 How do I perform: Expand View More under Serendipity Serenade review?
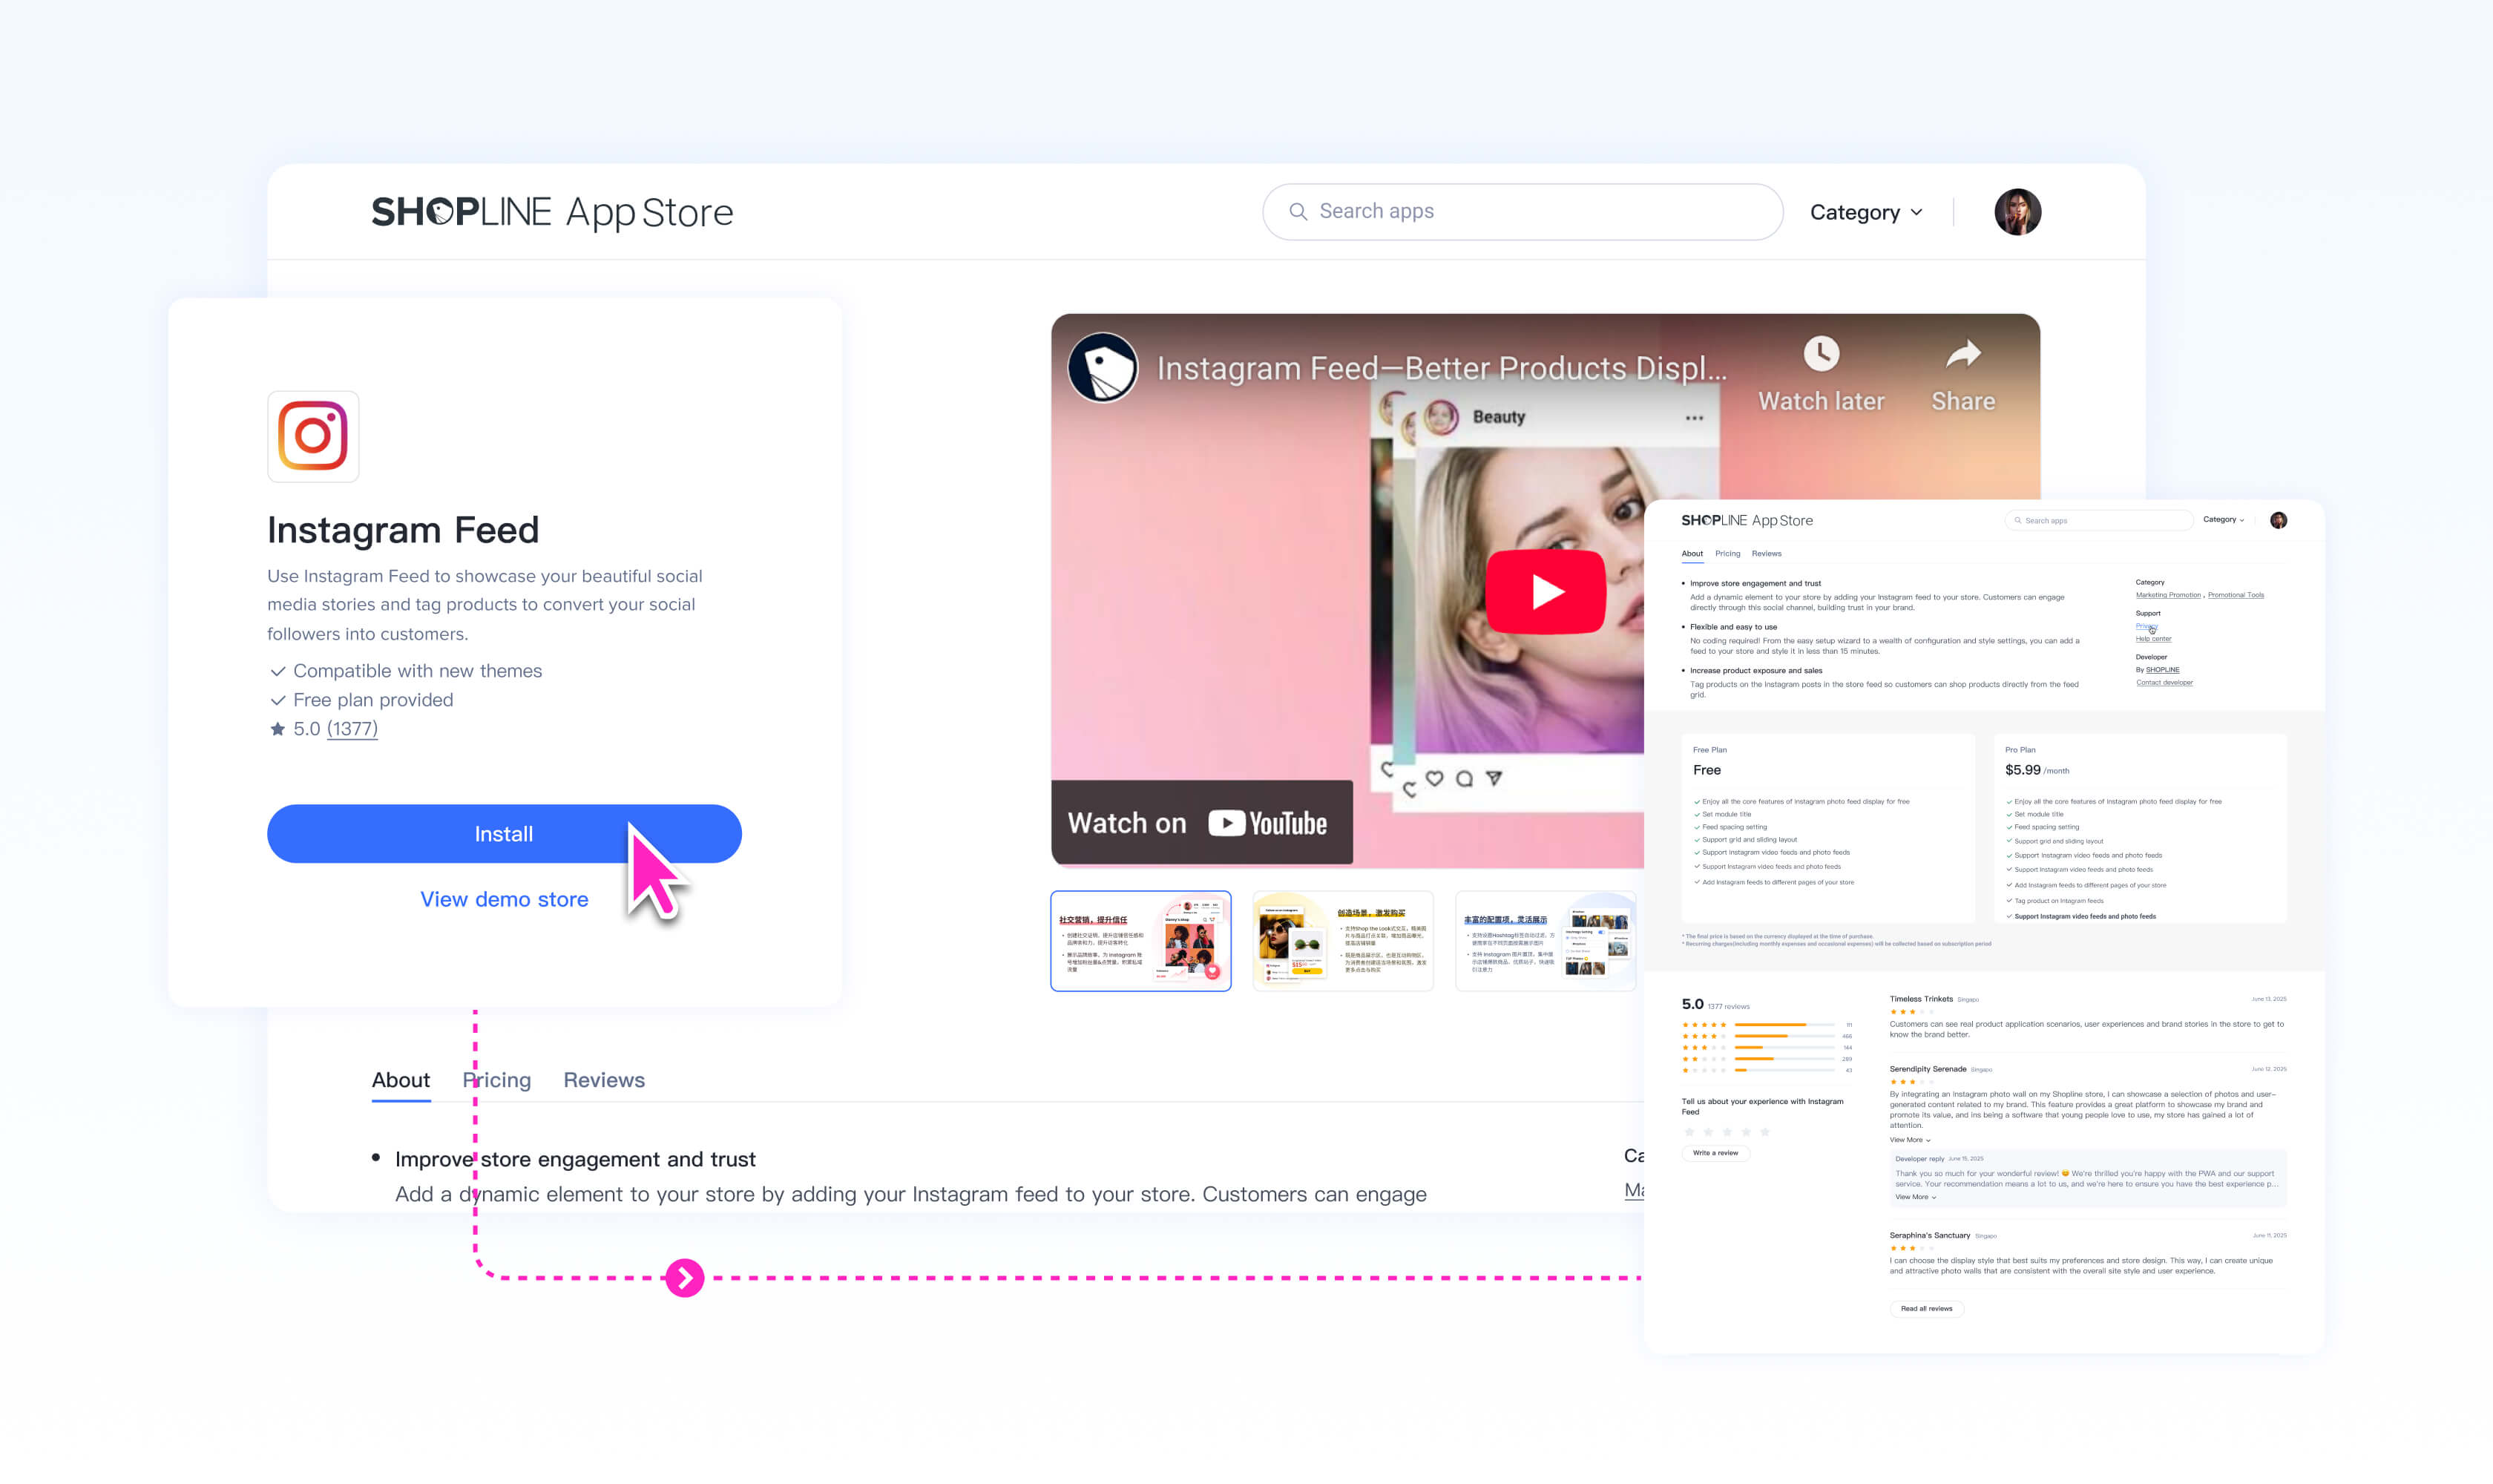tap(1909, 1140)
